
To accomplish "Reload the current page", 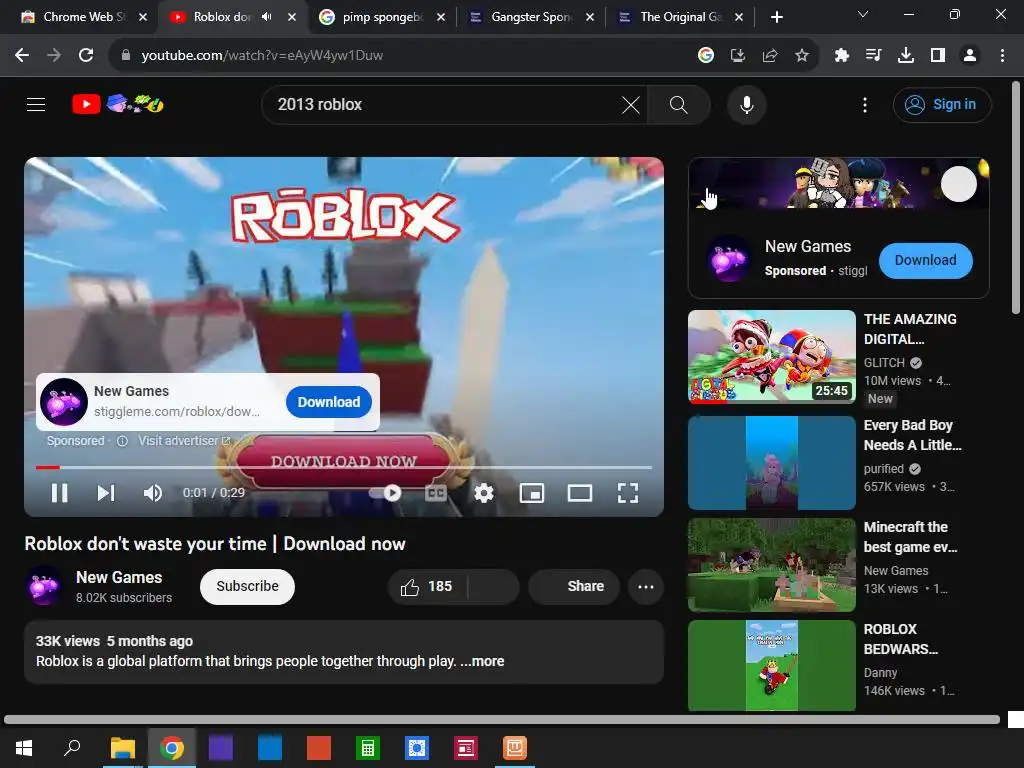I will 86,56.
